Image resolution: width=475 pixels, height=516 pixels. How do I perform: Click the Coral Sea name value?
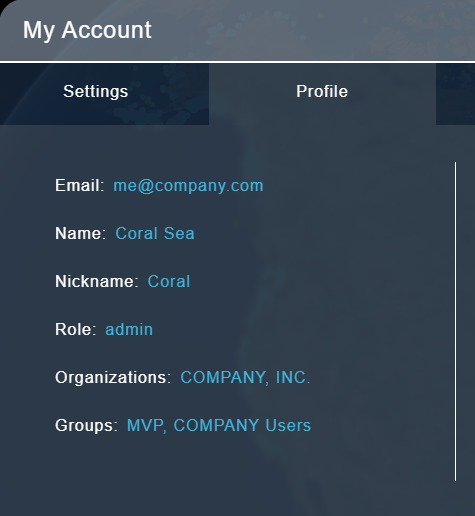(155, 233)
